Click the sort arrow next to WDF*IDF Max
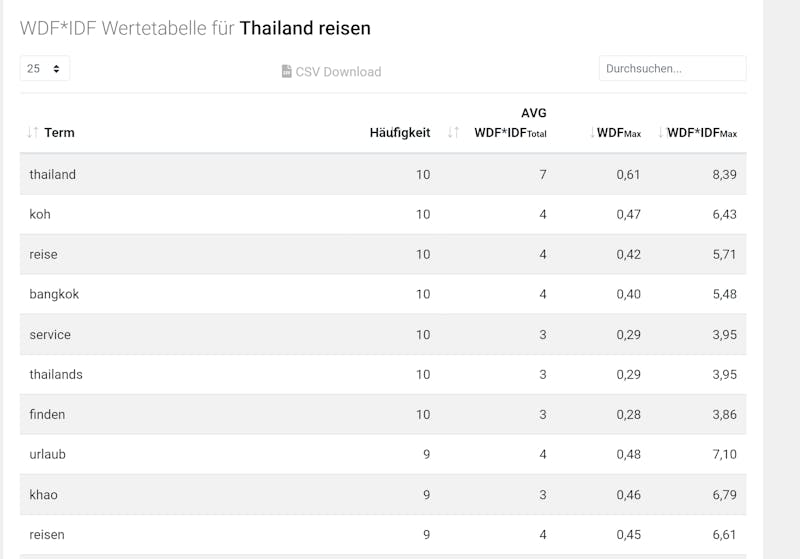Image resolution: width=800 pixels, height=559 pixels. coord(661,133)
